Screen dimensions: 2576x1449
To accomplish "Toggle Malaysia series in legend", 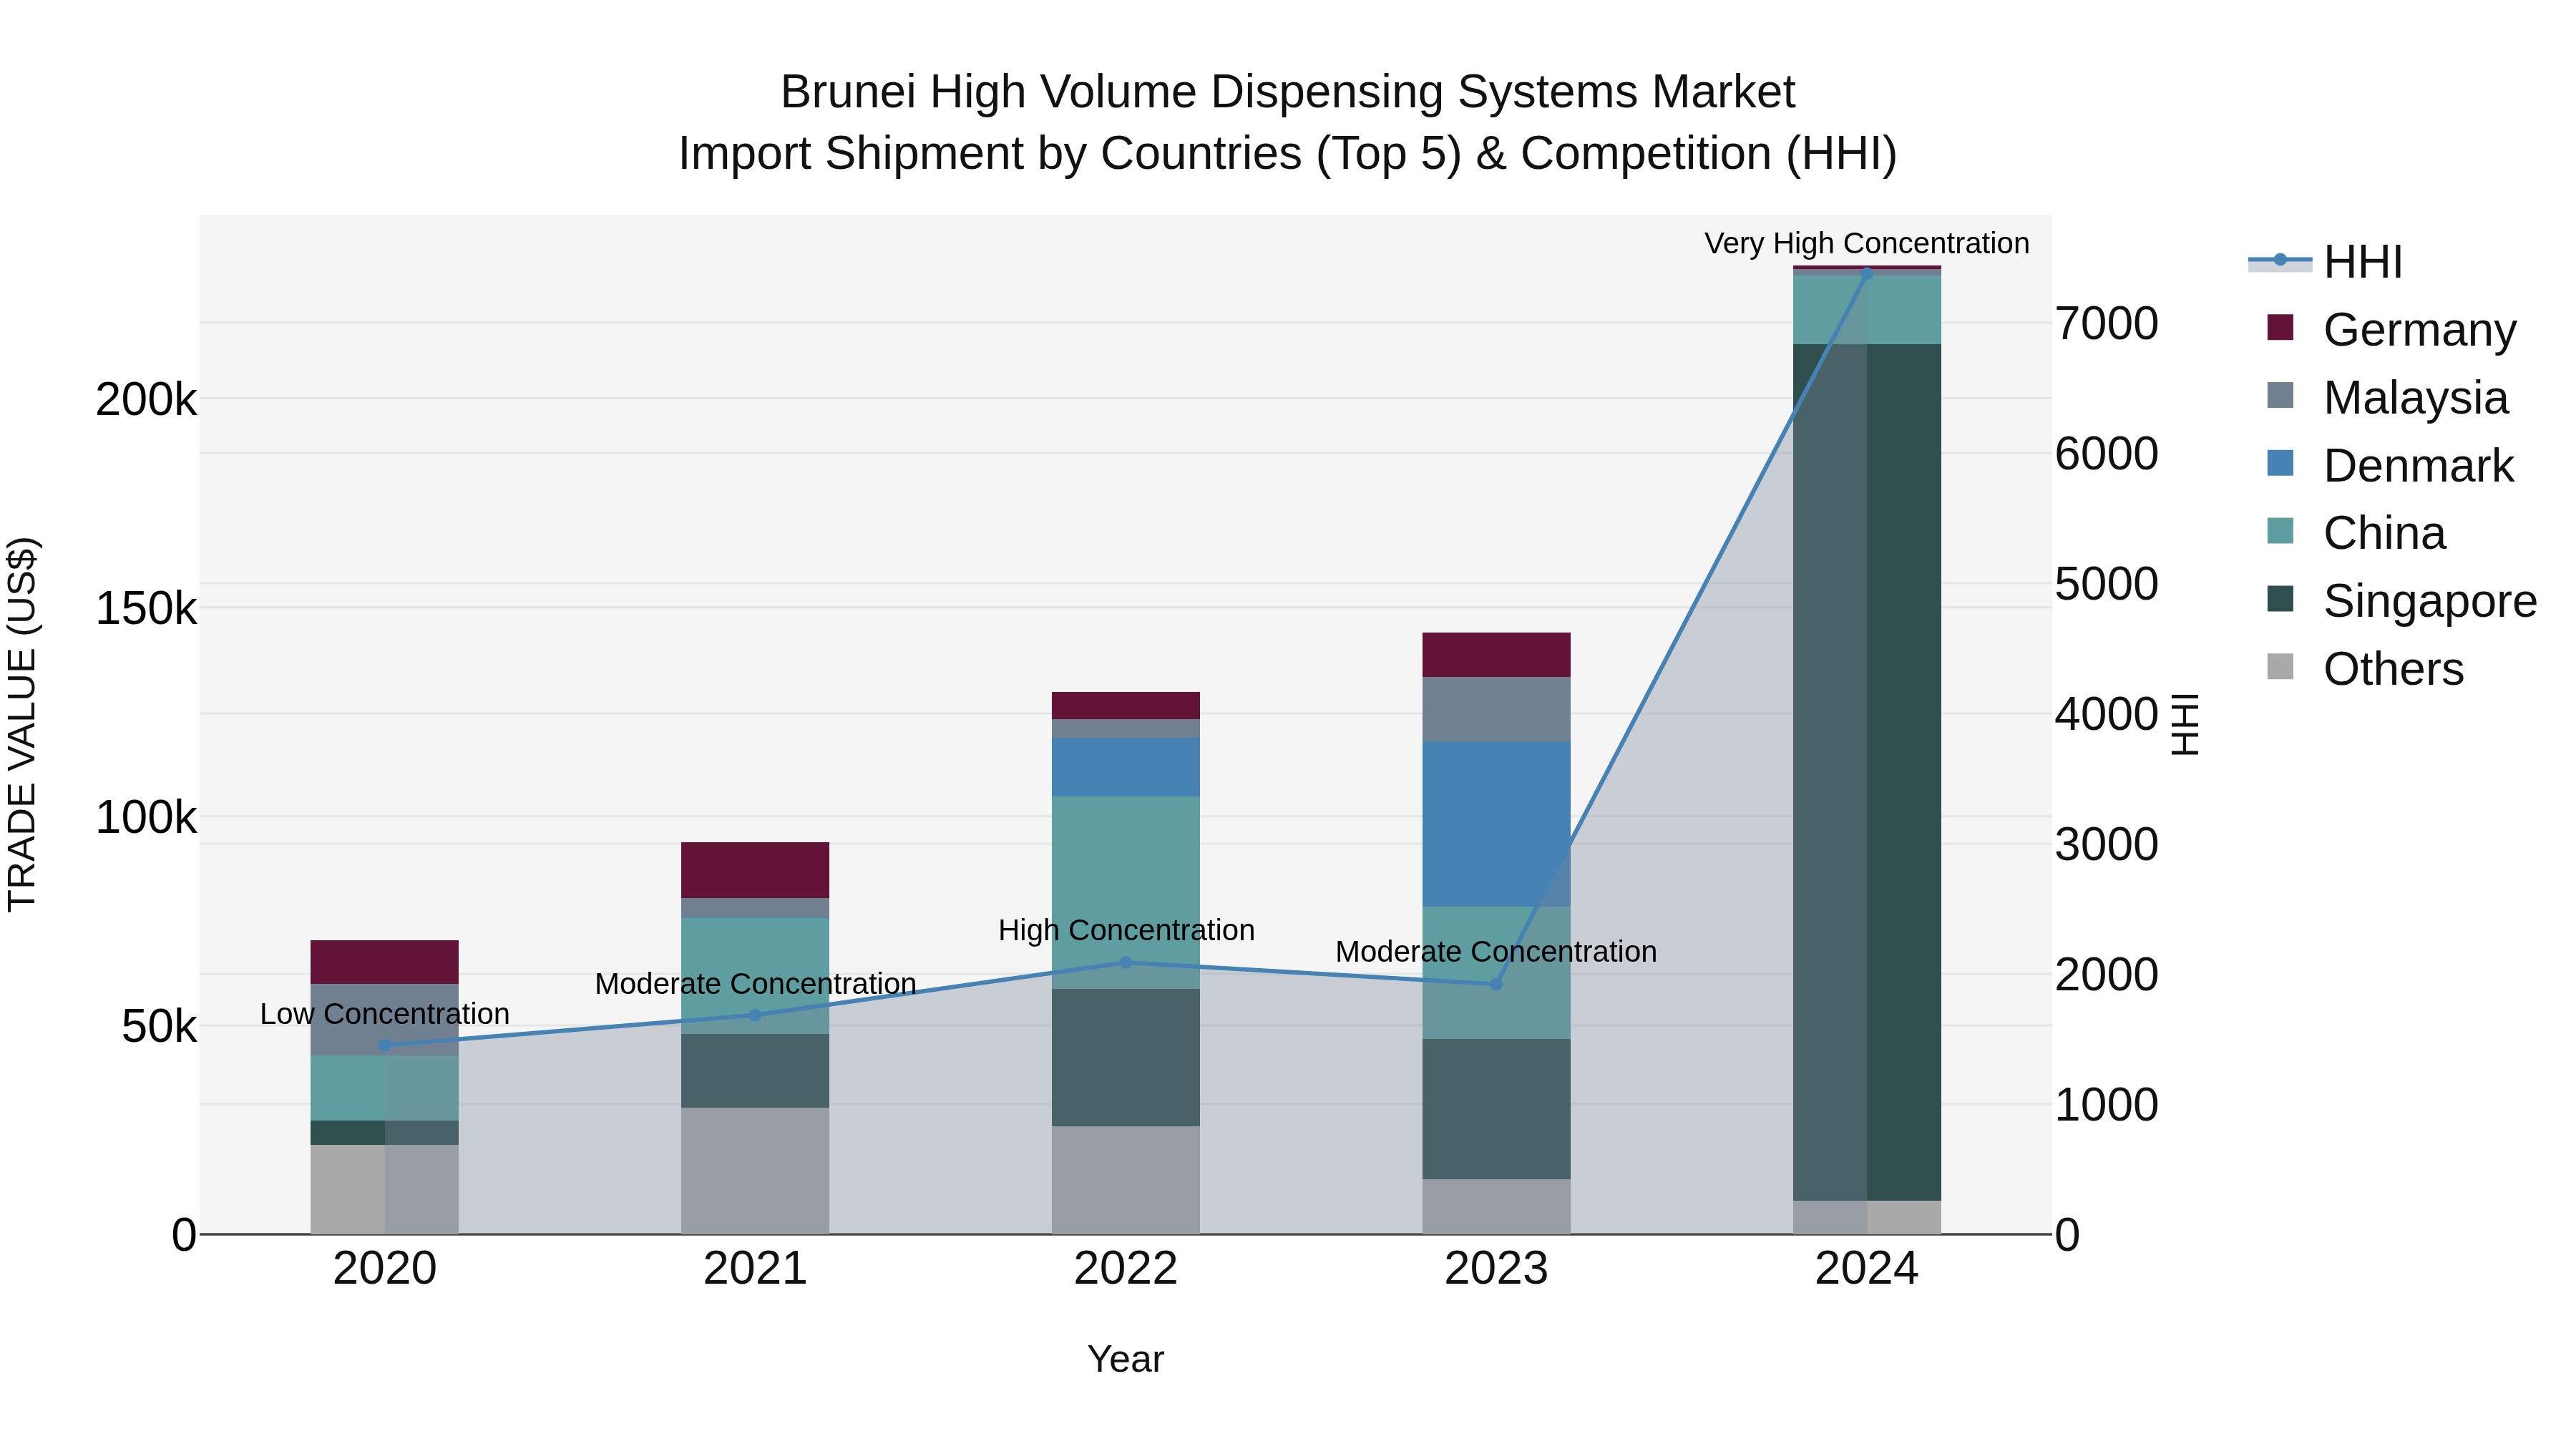I will 2388,397.
